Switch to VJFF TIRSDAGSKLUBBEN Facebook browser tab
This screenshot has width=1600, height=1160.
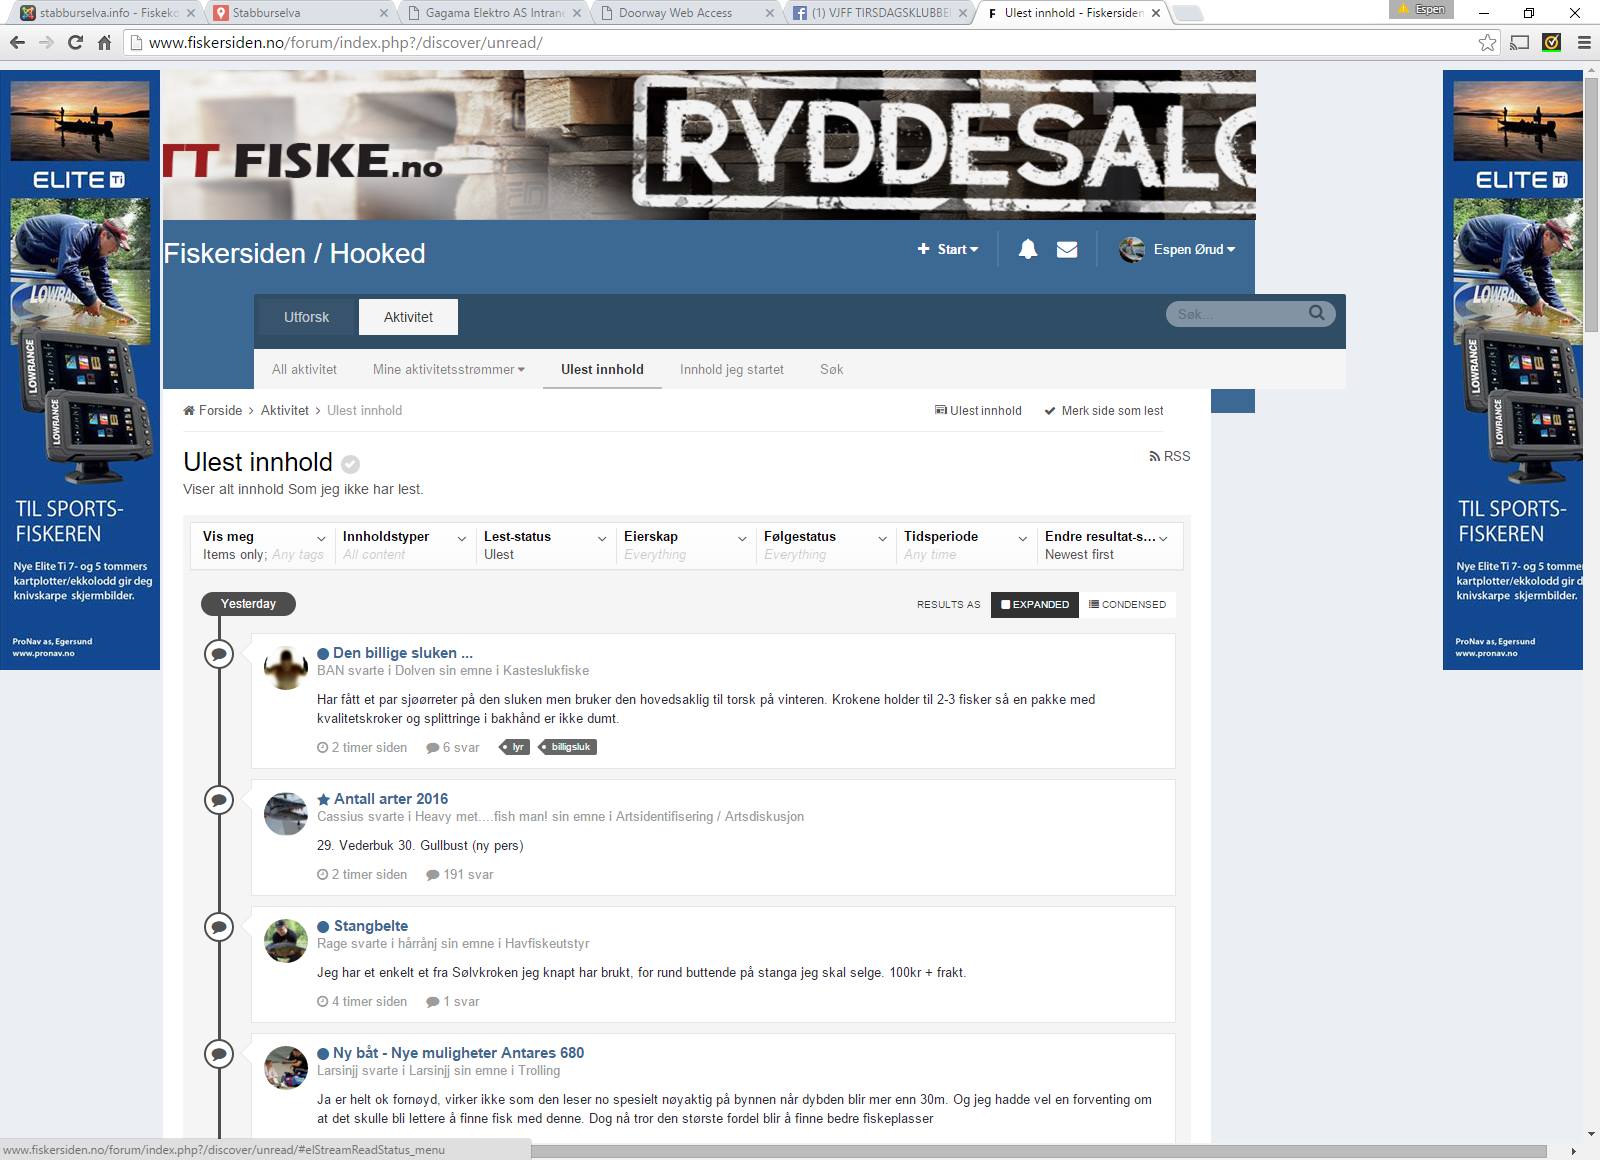pyautogui.click(x=878, y=13)
